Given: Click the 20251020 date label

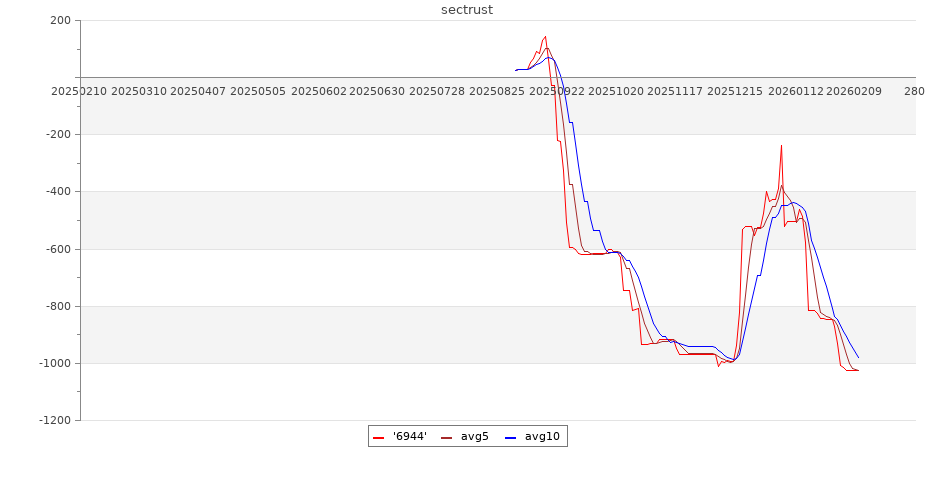Looking at the screenshot, I should 616,91.
